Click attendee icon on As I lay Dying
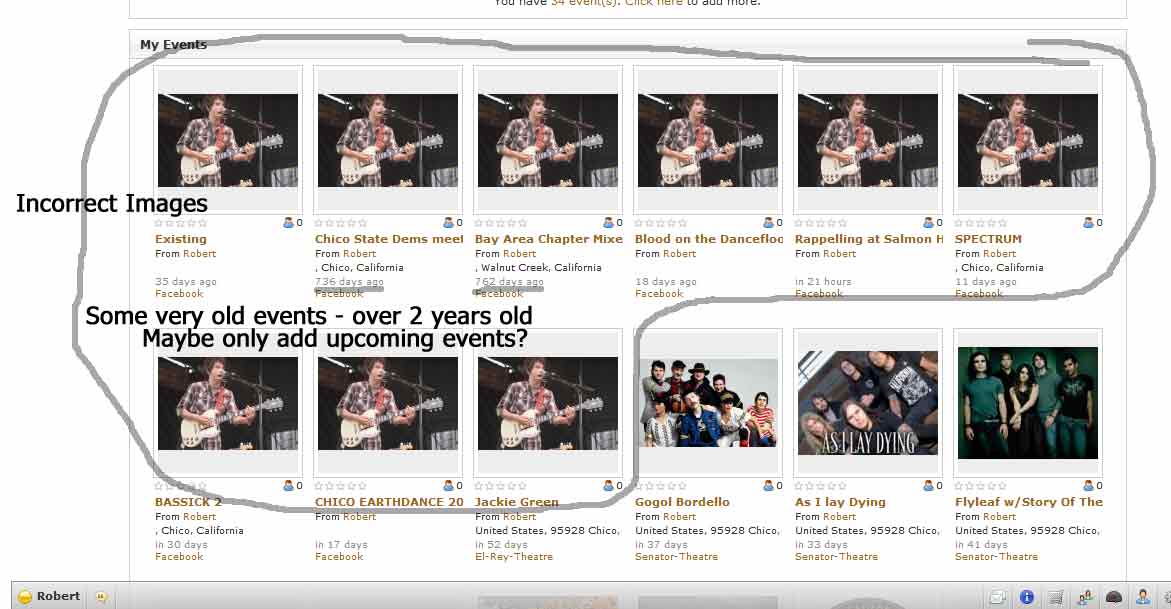This screenshot has height=609, width=1171. (928, 486)
